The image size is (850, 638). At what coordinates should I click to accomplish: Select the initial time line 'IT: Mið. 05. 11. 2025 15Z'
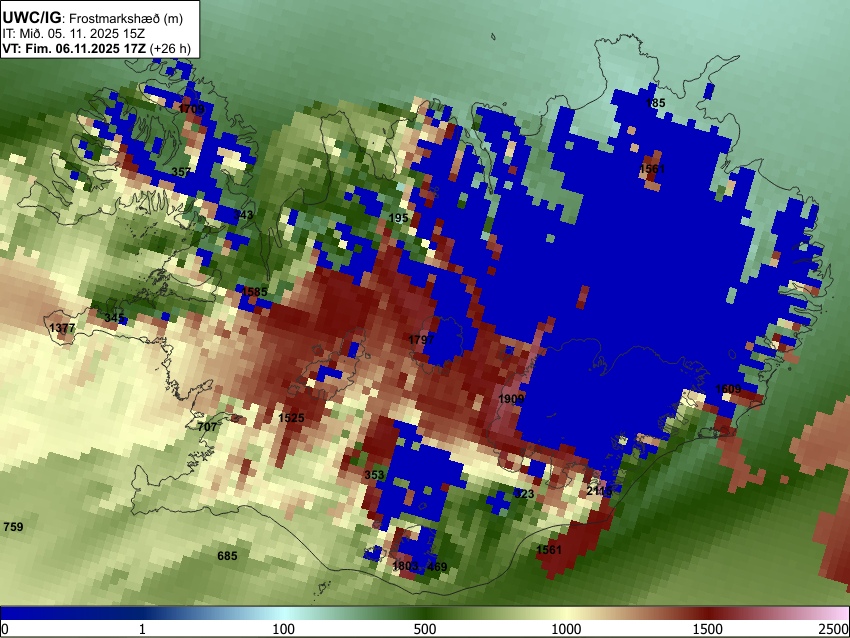[73, 34]
